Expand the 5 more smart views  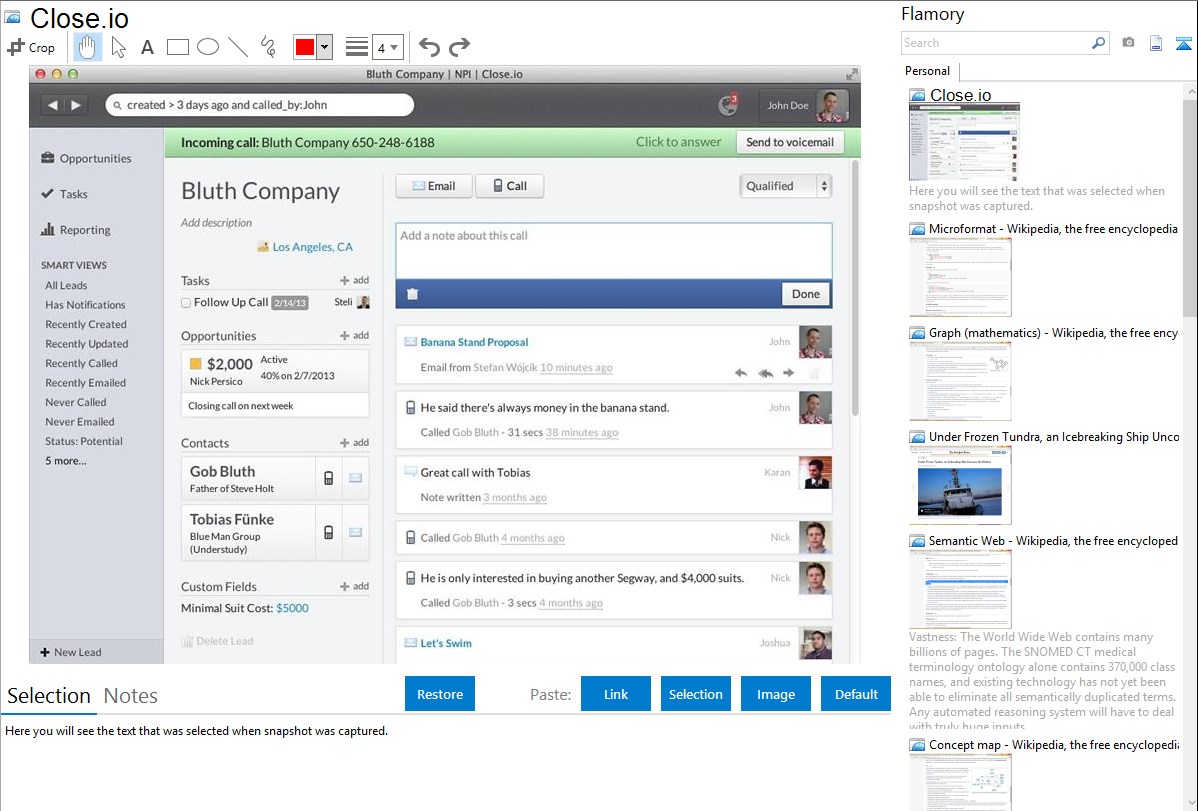[x=66, y=460]
